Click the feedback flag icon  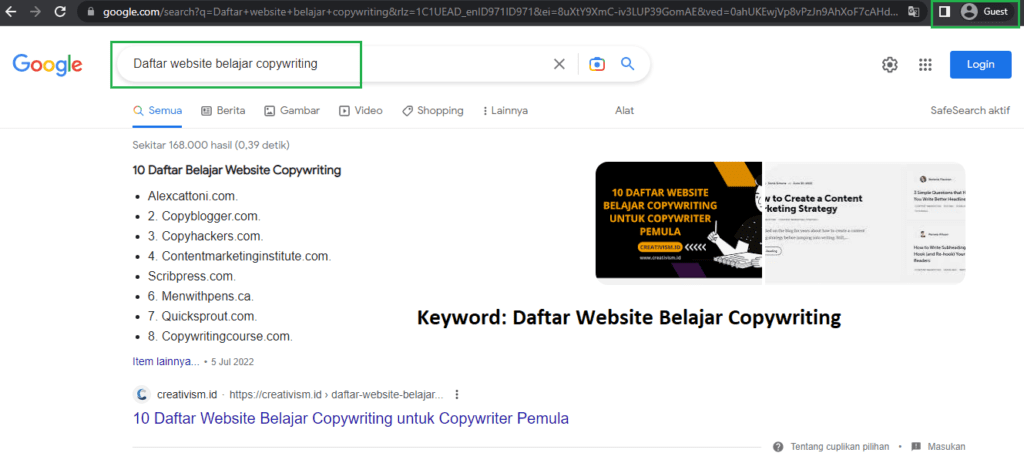916,447
